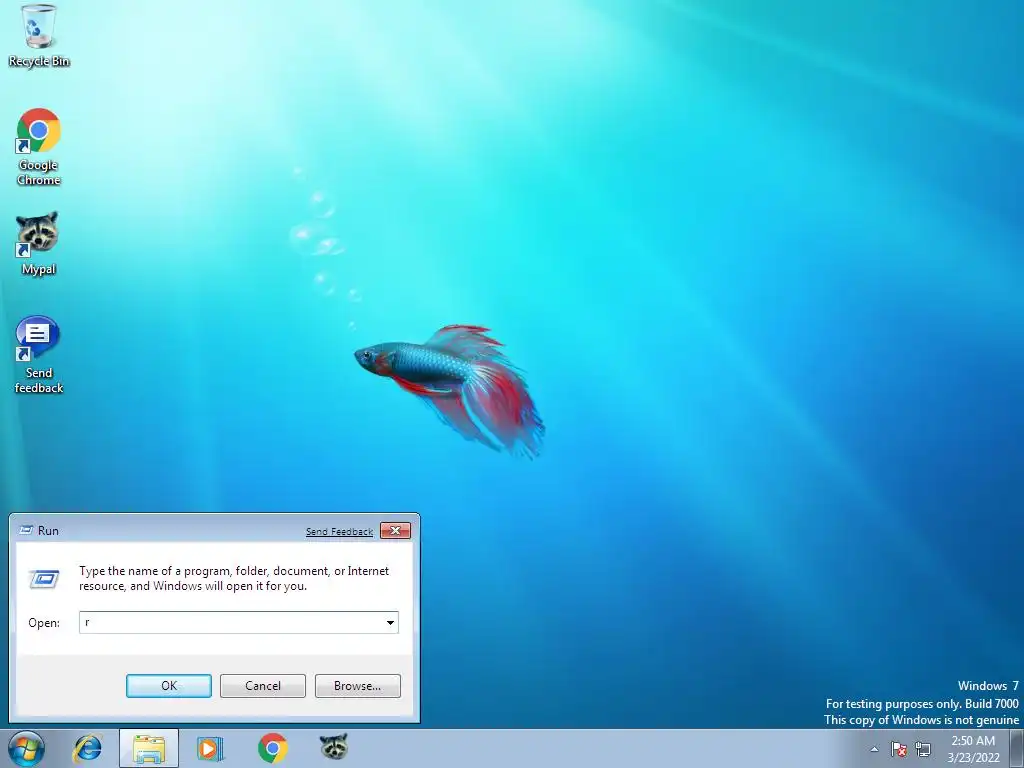Confirm with the OK button

coord(168,686)
